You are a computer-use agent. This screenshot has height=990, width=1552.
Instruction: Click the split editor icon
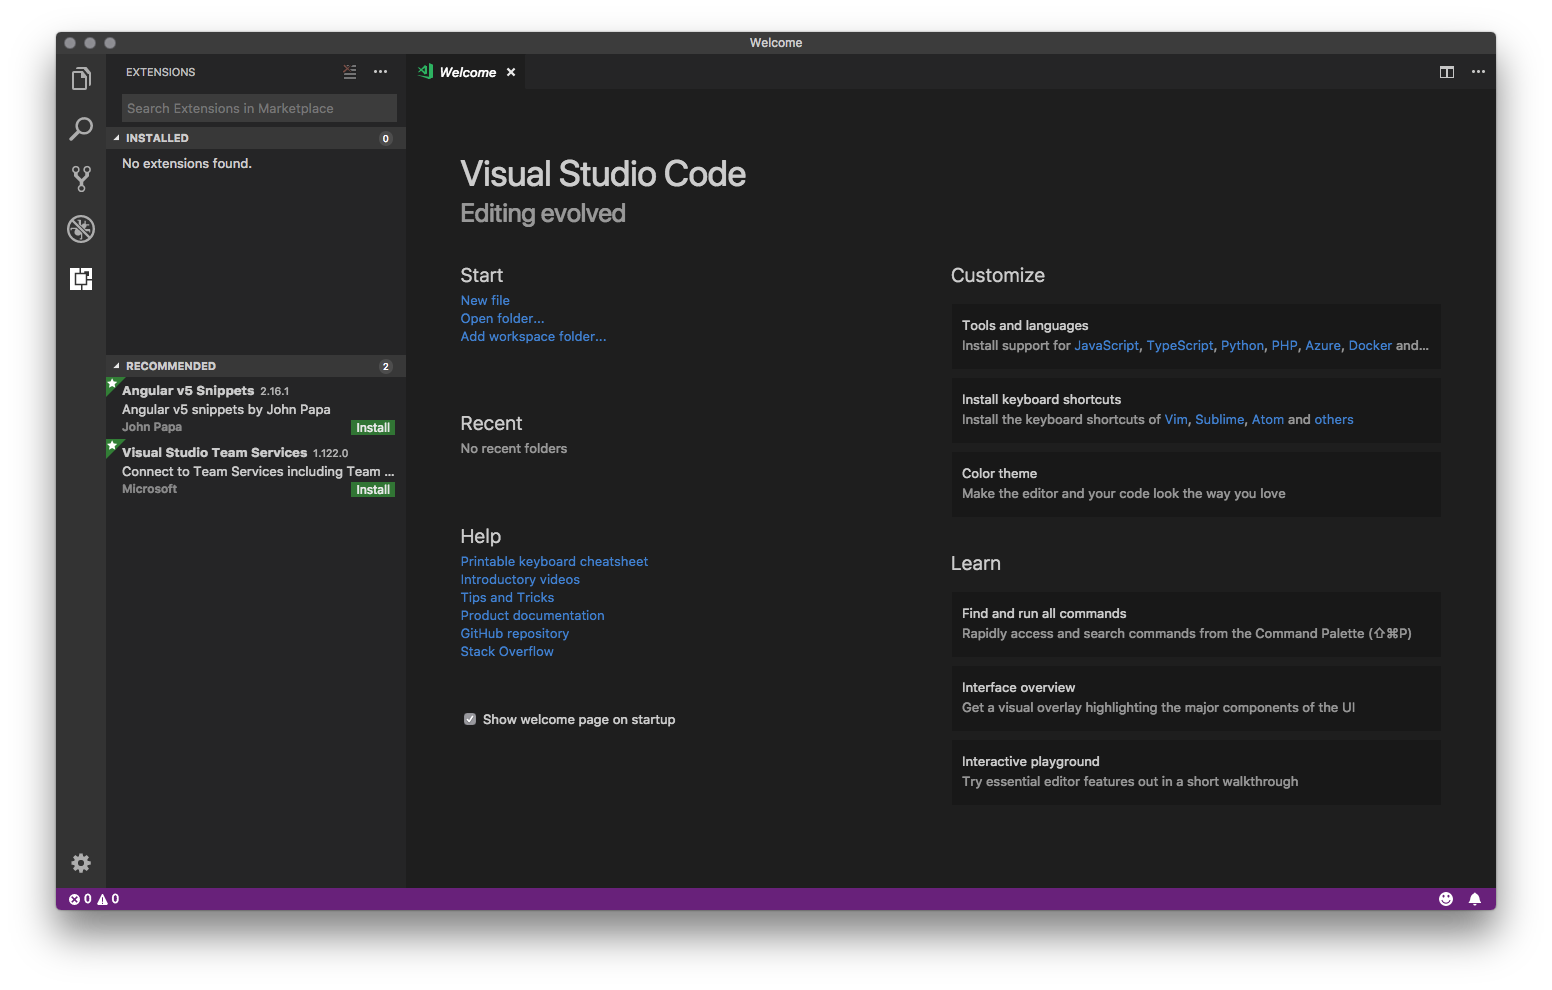pos(1446,72)
